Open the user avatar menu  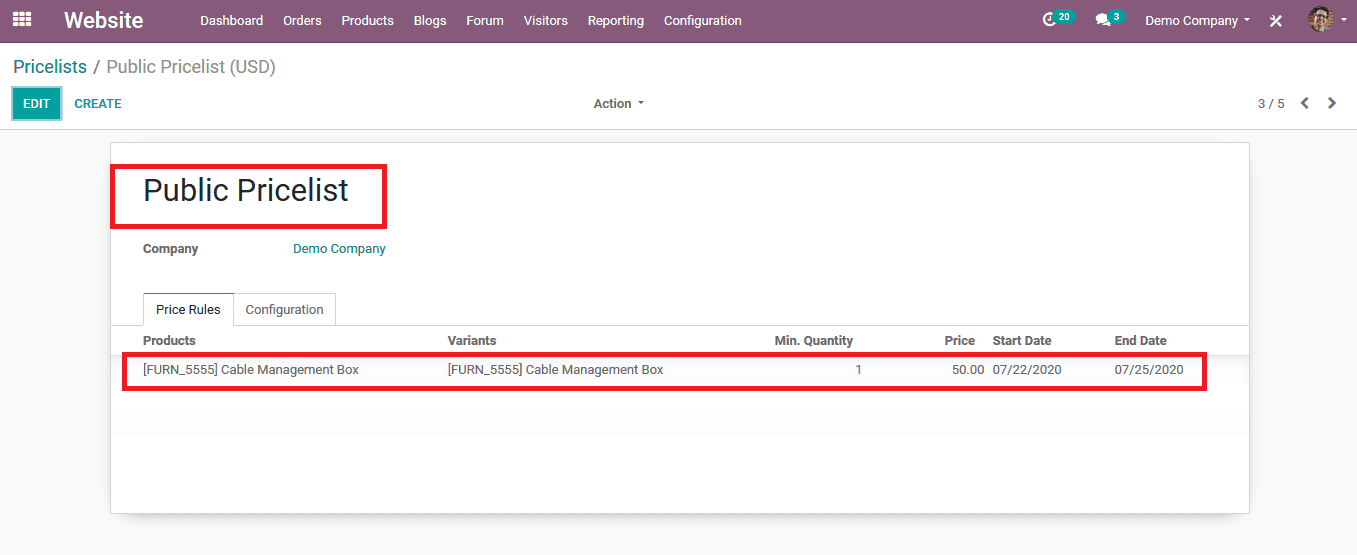click(x=1327, y=19)
